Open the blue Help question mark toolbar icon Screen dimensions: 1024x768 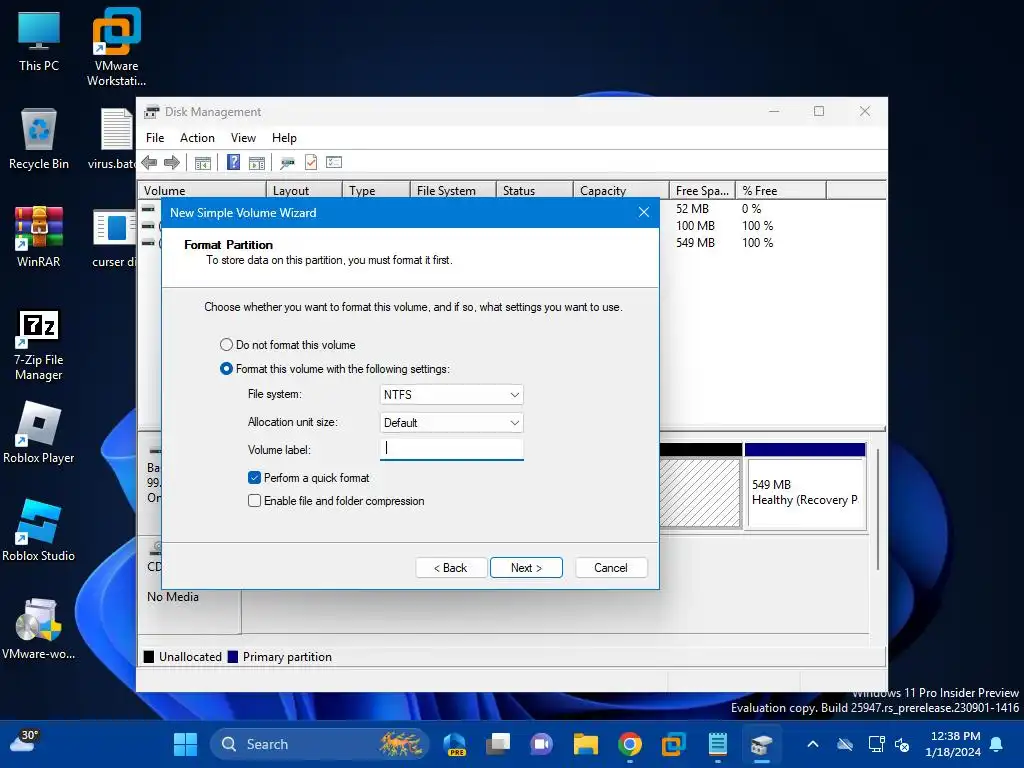(x=234, y=162)
